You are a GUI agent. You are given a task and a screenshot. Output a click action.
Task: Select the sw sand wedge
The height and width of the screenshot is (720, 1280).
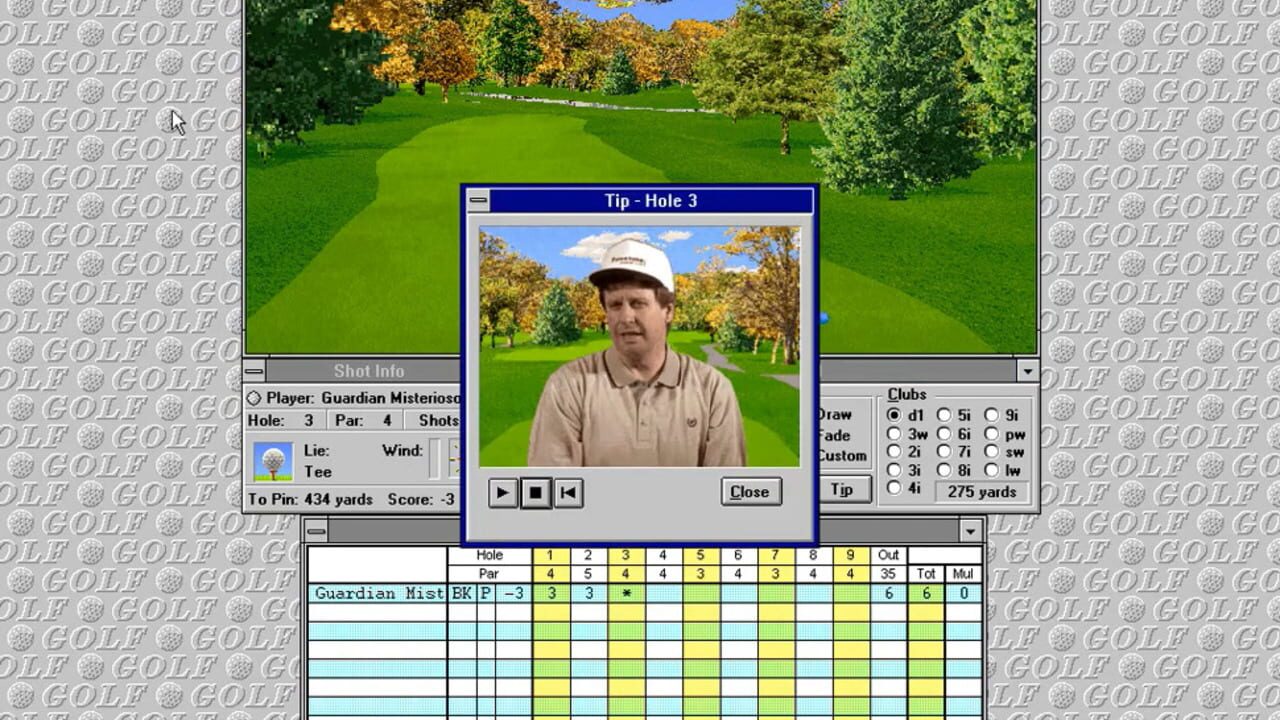1005,452
